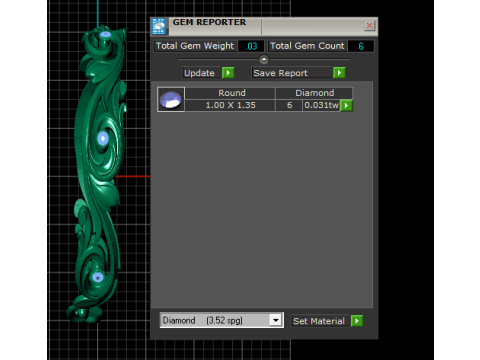Click the Update button
The width and height of the screenshot is (480, 360).
tap(202, 73)
